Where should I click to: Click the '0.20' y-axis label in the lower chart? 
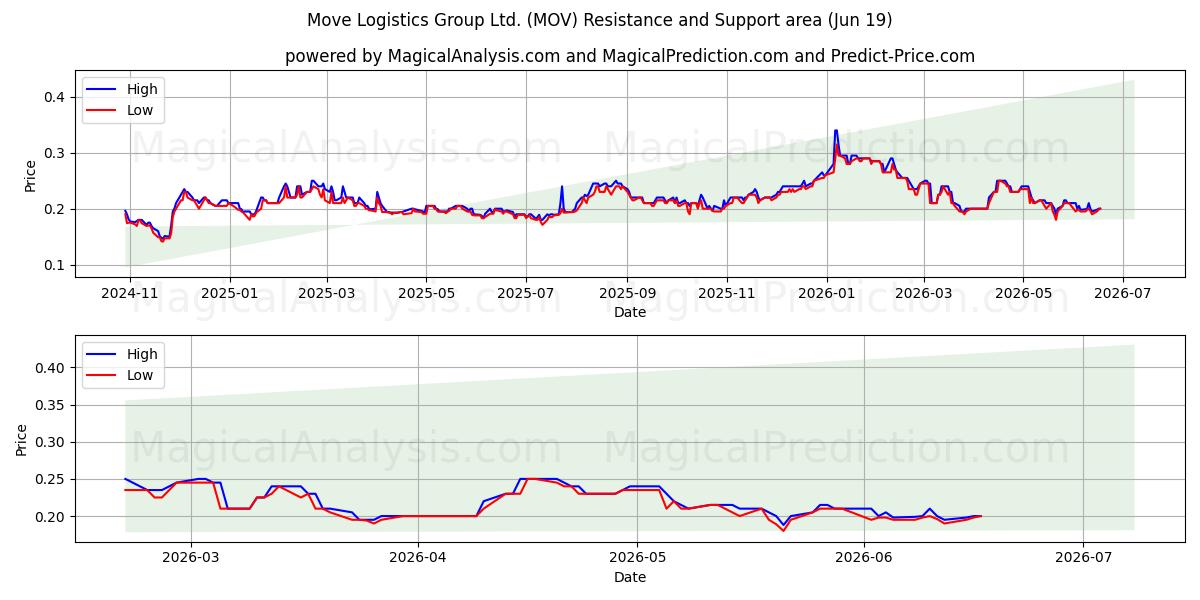(52, 516)
